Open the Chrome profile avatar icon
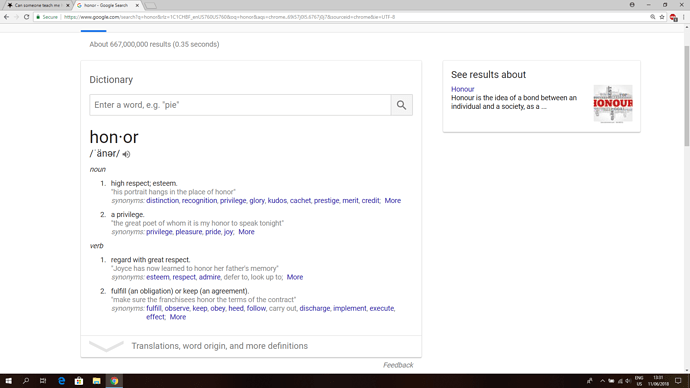Viewport: 690px width, 388px height. coord(632,5)
